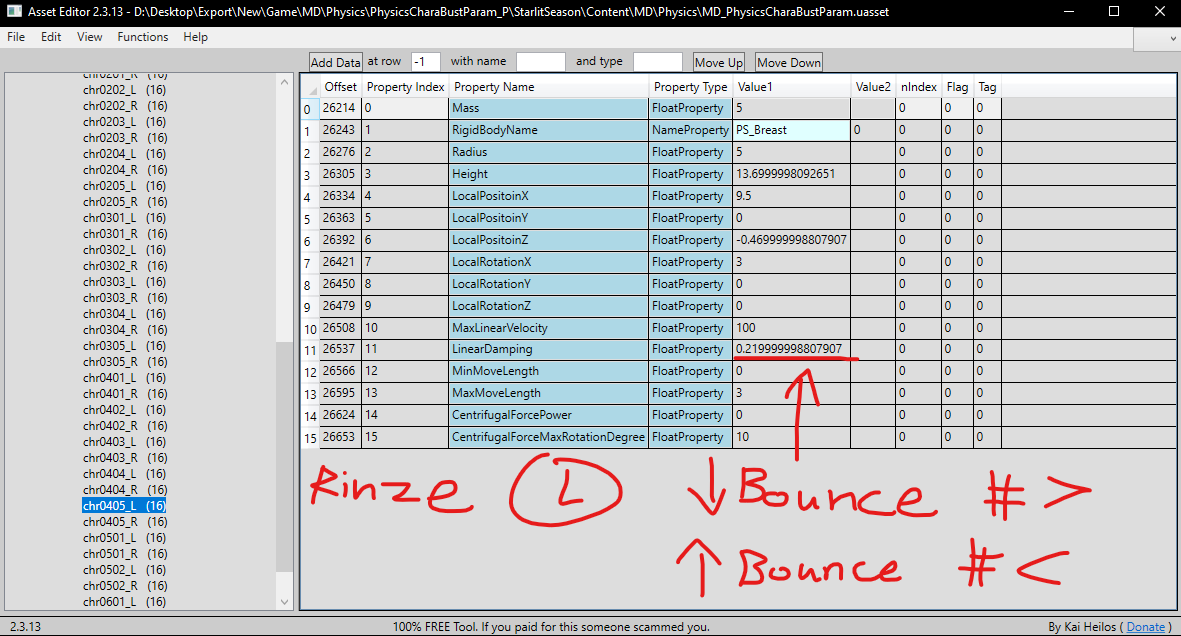This screenshot has height=636, width=1181.
Task: Click the LocalPositoinX value 9.5
Action: pyautogui.click(x=792, y=196)
